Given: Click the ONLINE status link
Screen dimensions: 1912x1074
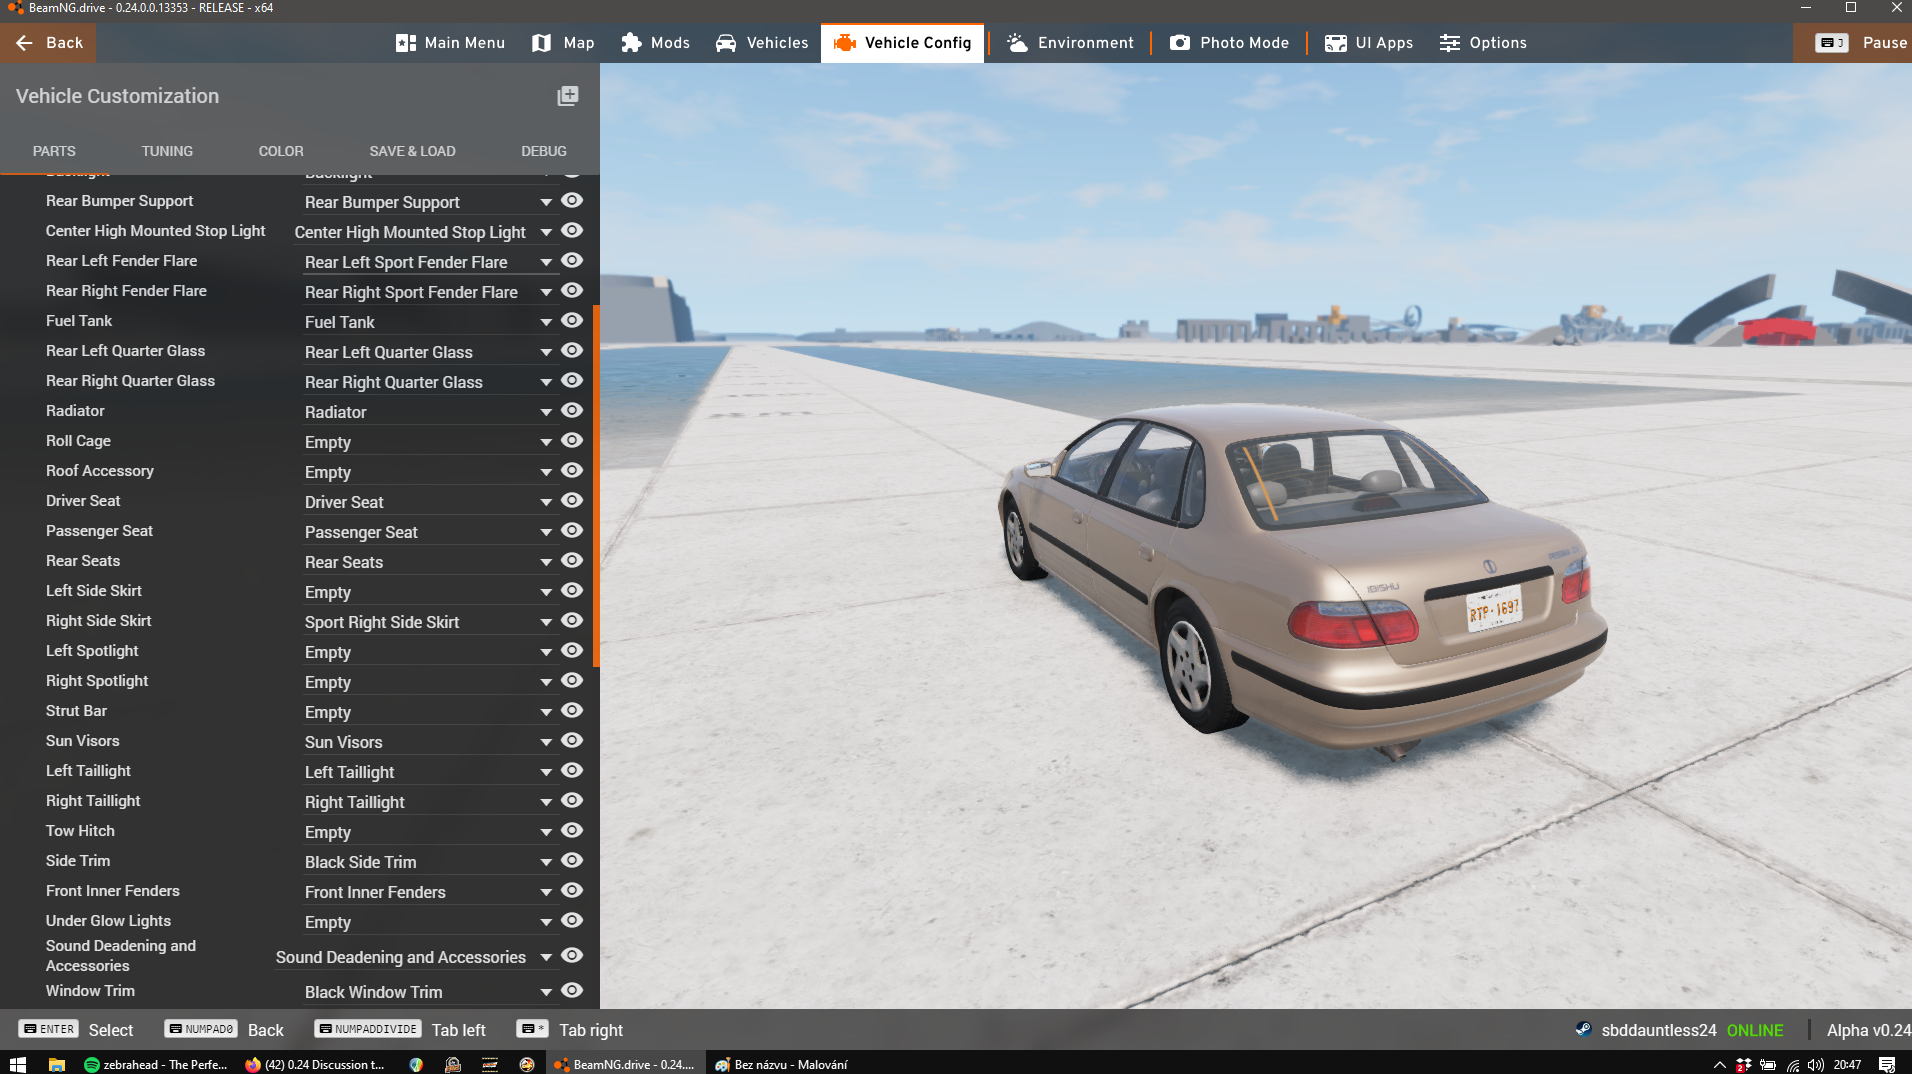Looking at the screenshot, I should pyautogui.click(x=1755, y=1030).
